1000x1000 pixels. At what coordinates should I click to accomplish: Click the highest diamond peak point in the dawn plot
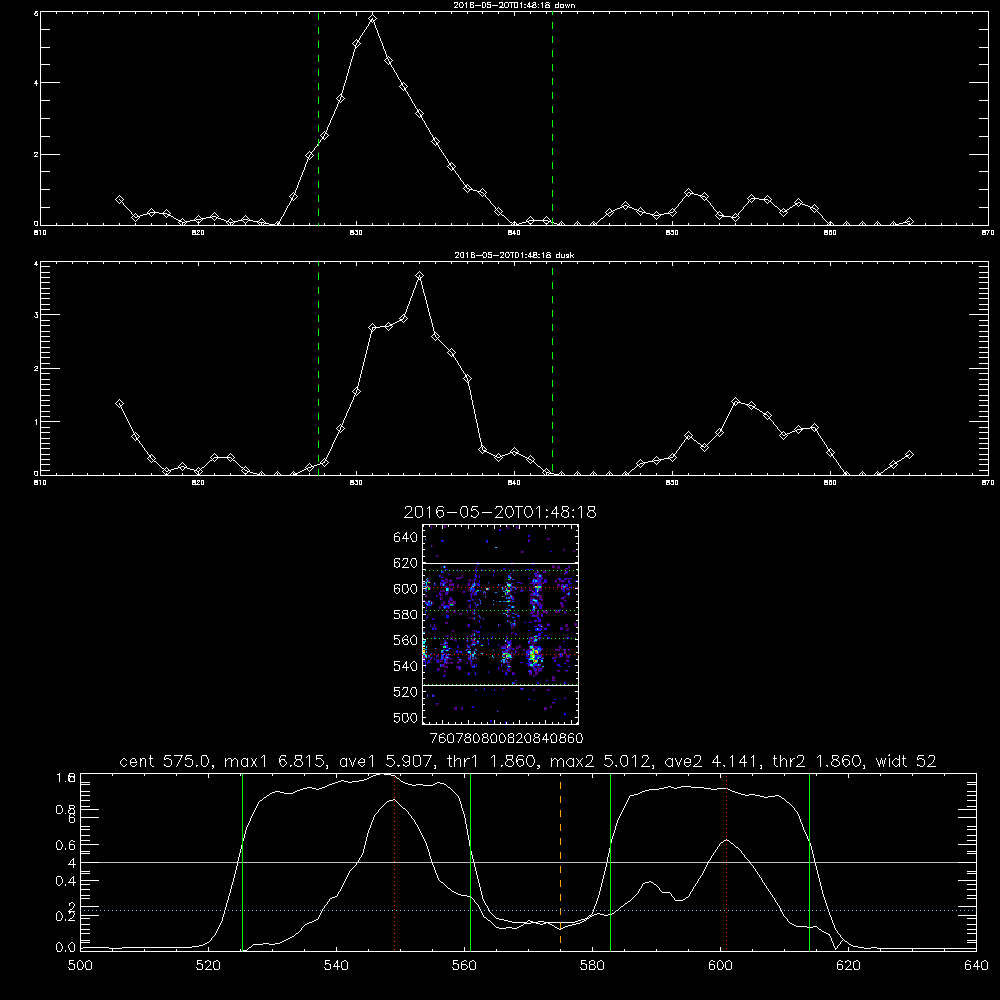pos(372,19)
